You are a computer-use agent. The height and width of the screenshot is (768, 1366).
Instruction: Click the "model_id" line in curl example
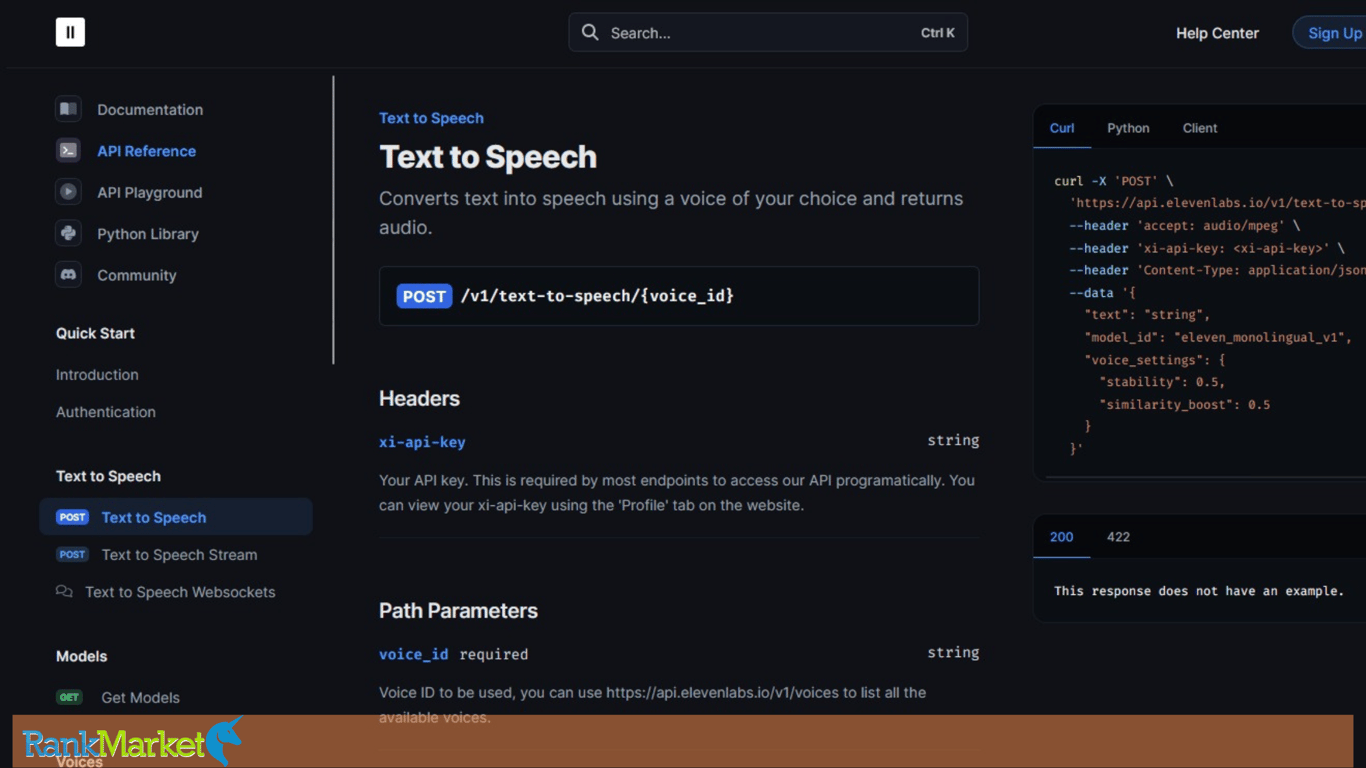coord(1217,337)
